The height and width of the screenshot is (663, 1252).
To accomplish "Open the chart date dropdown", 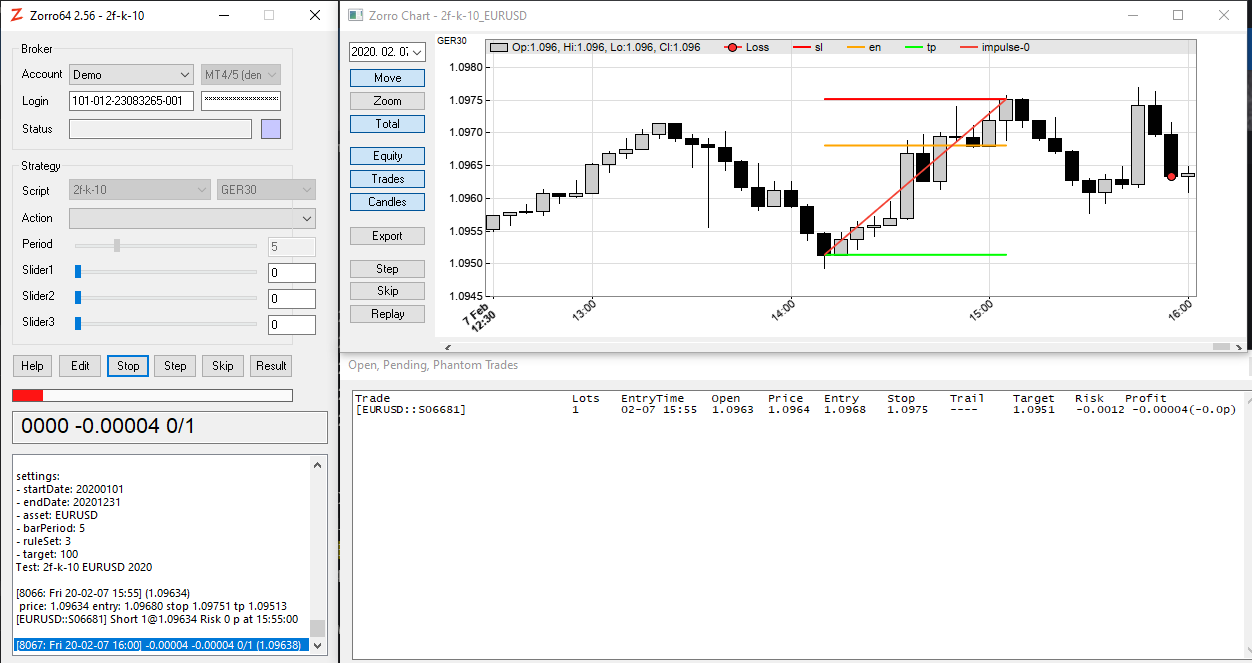I will click(387, 52).
